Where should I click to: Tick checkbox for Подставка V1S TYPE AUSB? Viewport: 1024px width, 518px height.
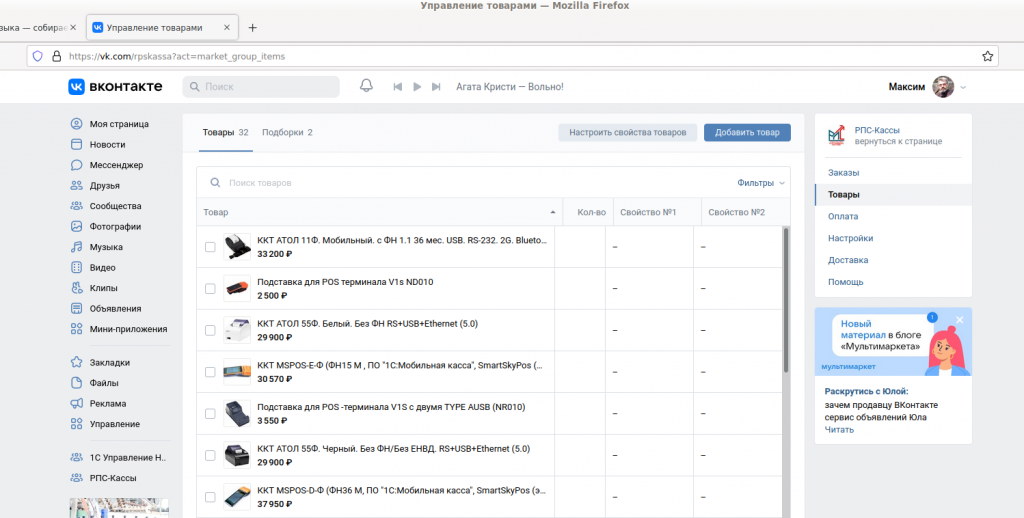(210, 413)
